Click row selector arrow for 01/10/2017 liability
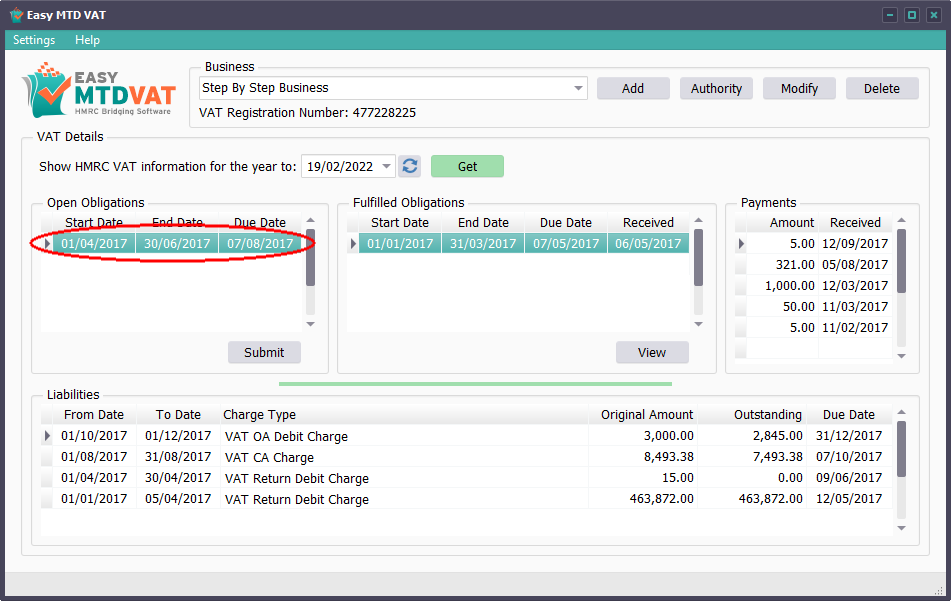 click(47, 436)
